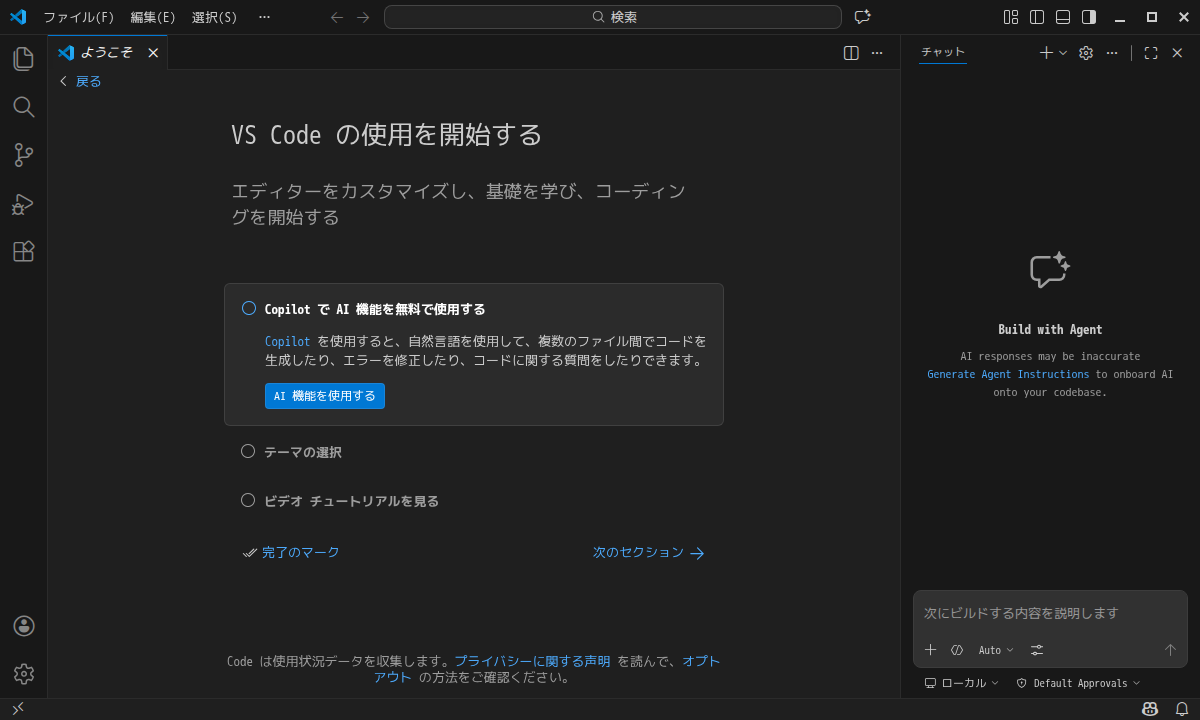Open chat settings with the gear icon
Image resolution: width=1200 pixels, height=720 pixels.
(1085, 52)
